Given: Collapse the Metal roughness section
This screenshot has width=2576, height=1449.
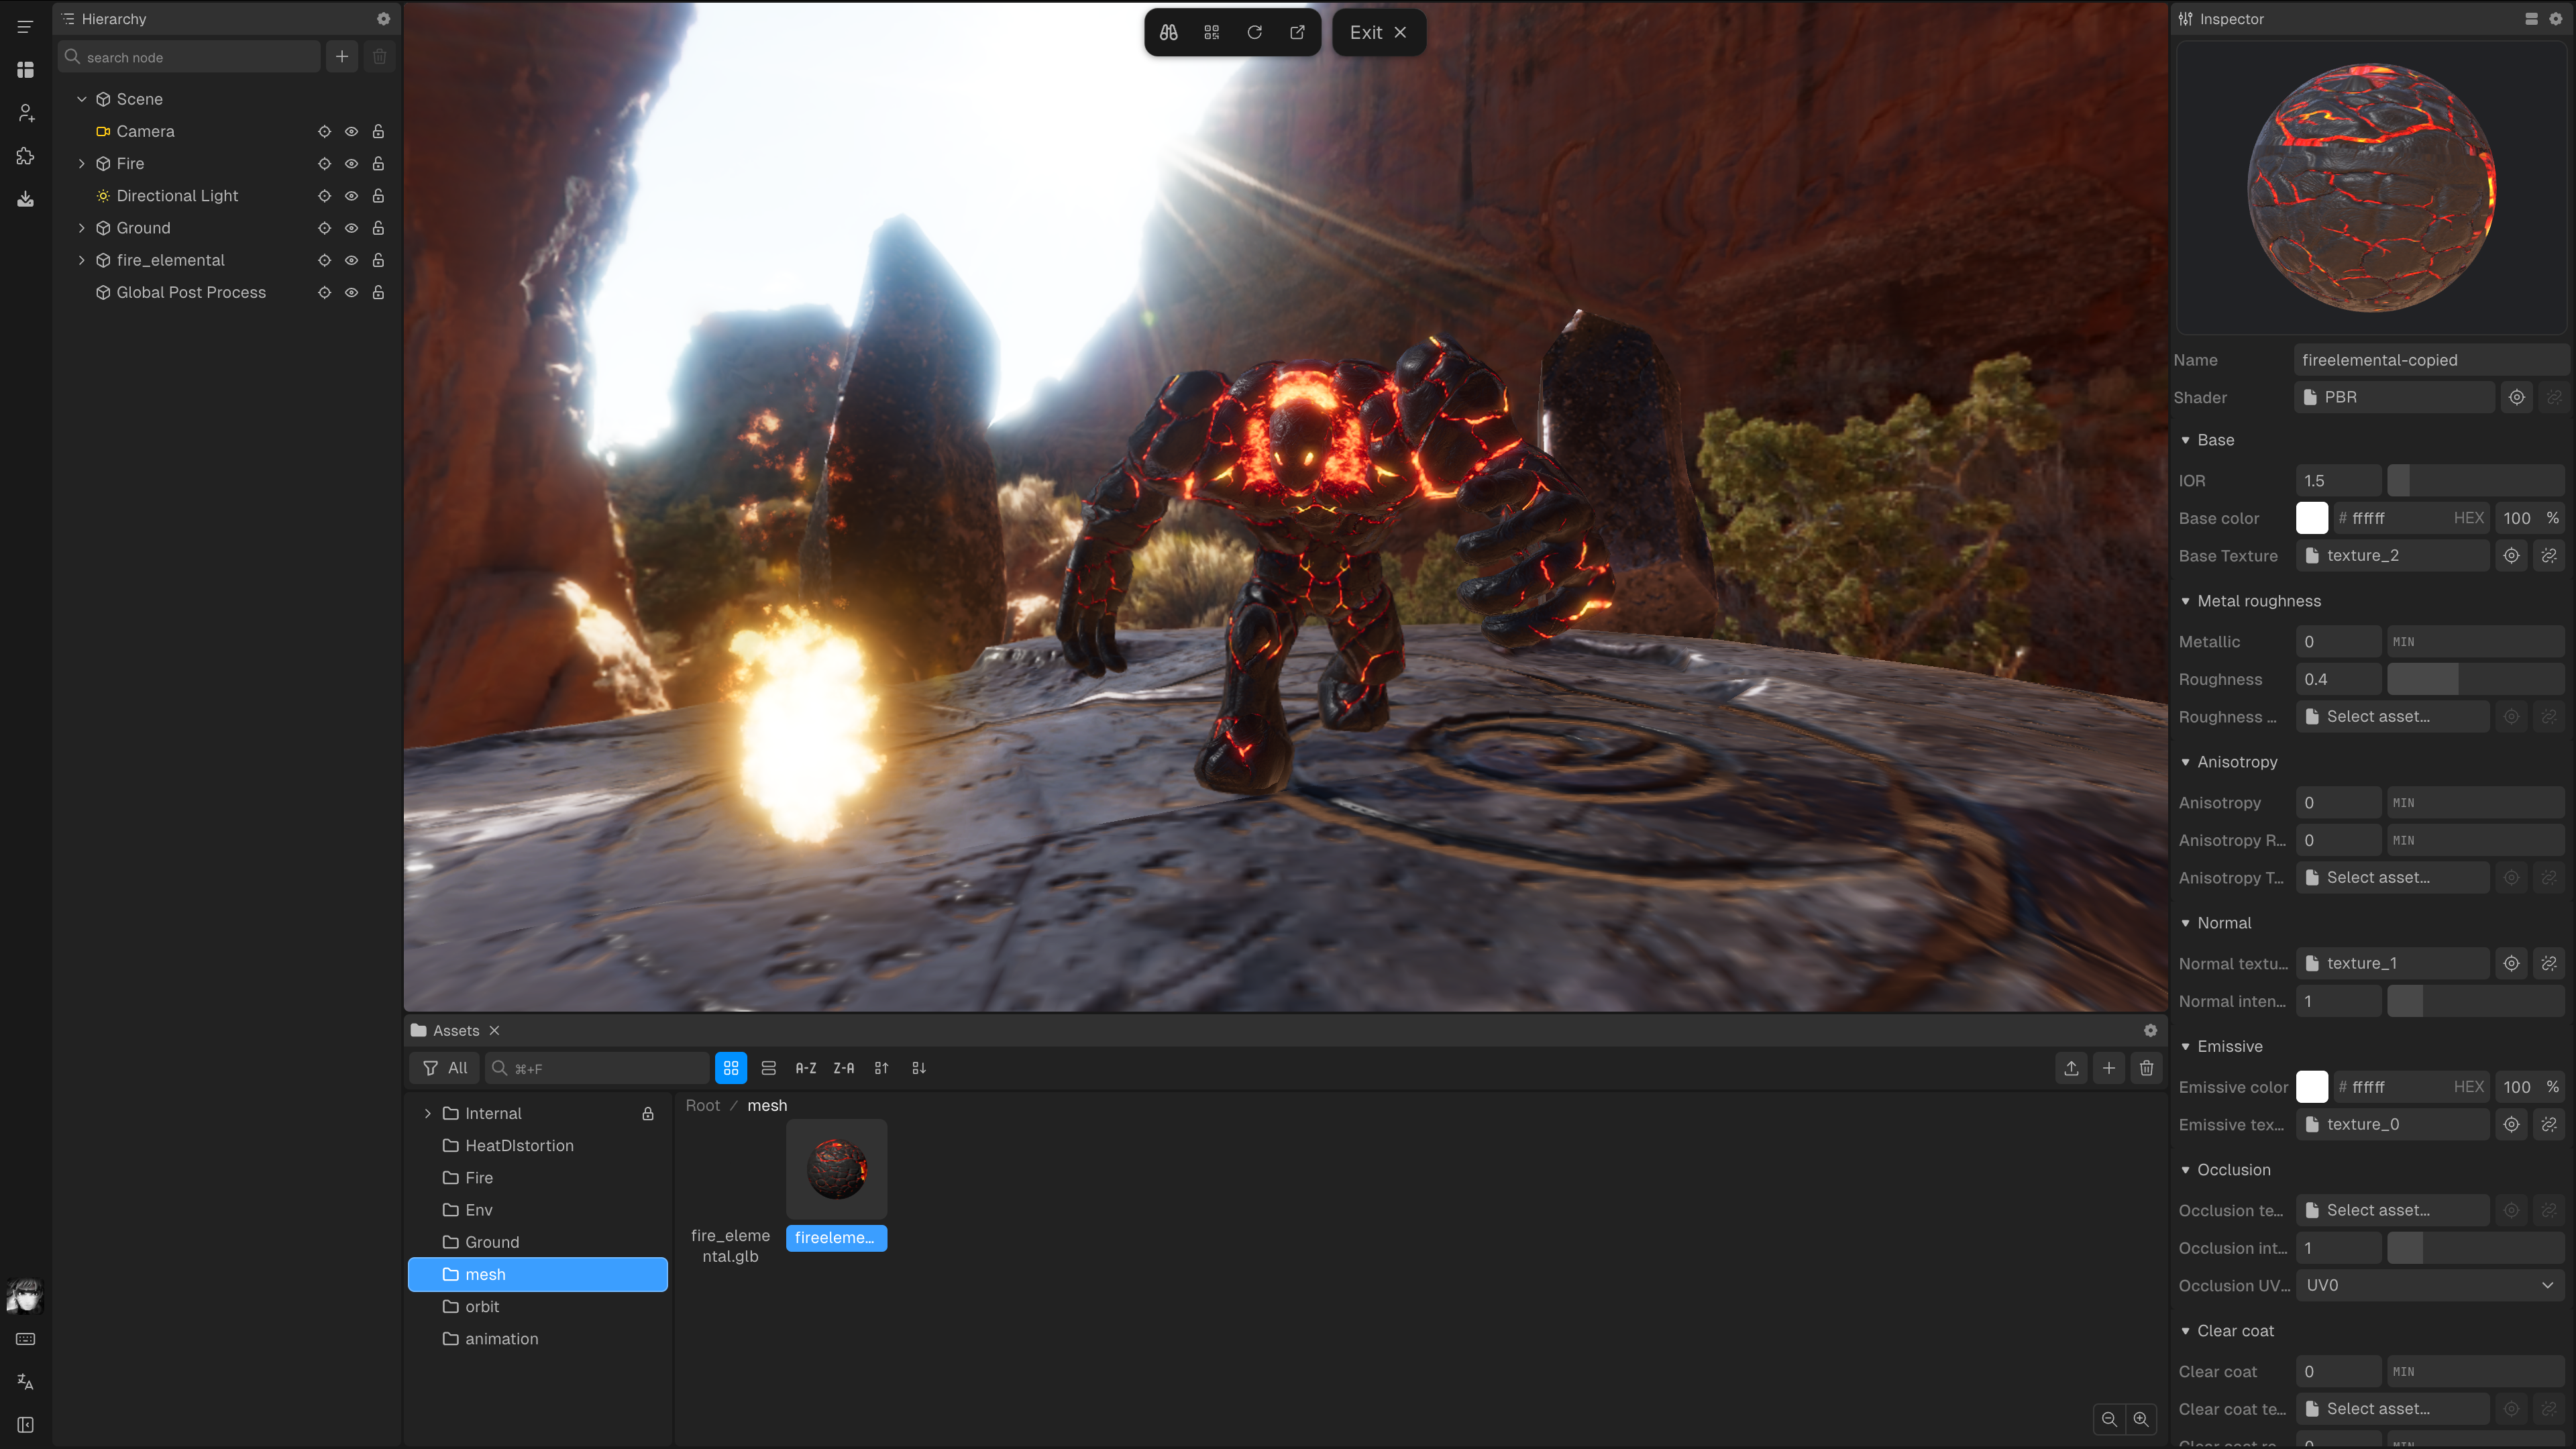Looking at the screenshot, I should (2185, 601).
